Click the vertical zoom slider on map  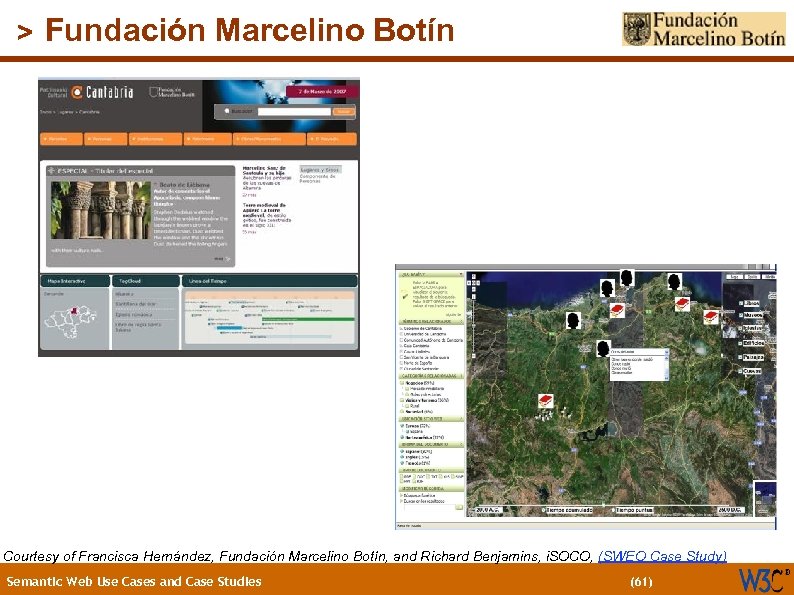coord(473,324)
